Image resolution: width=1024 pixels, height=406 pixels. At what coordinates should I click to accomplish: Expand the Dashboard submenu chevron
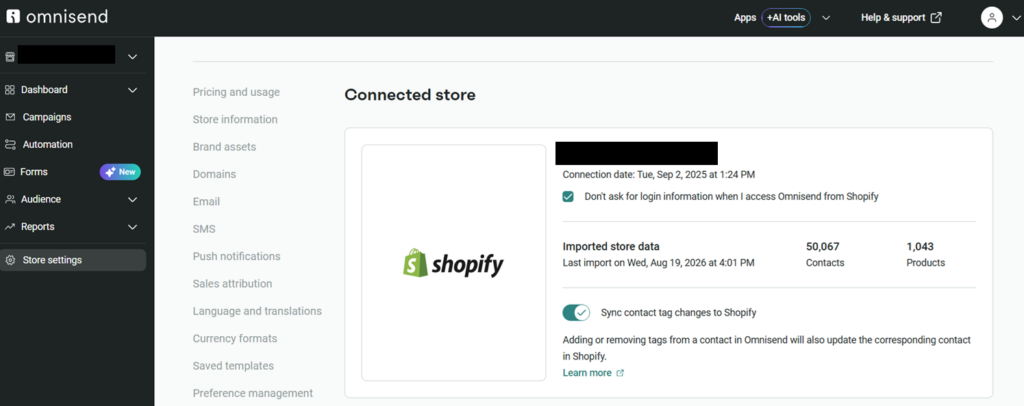133,90
